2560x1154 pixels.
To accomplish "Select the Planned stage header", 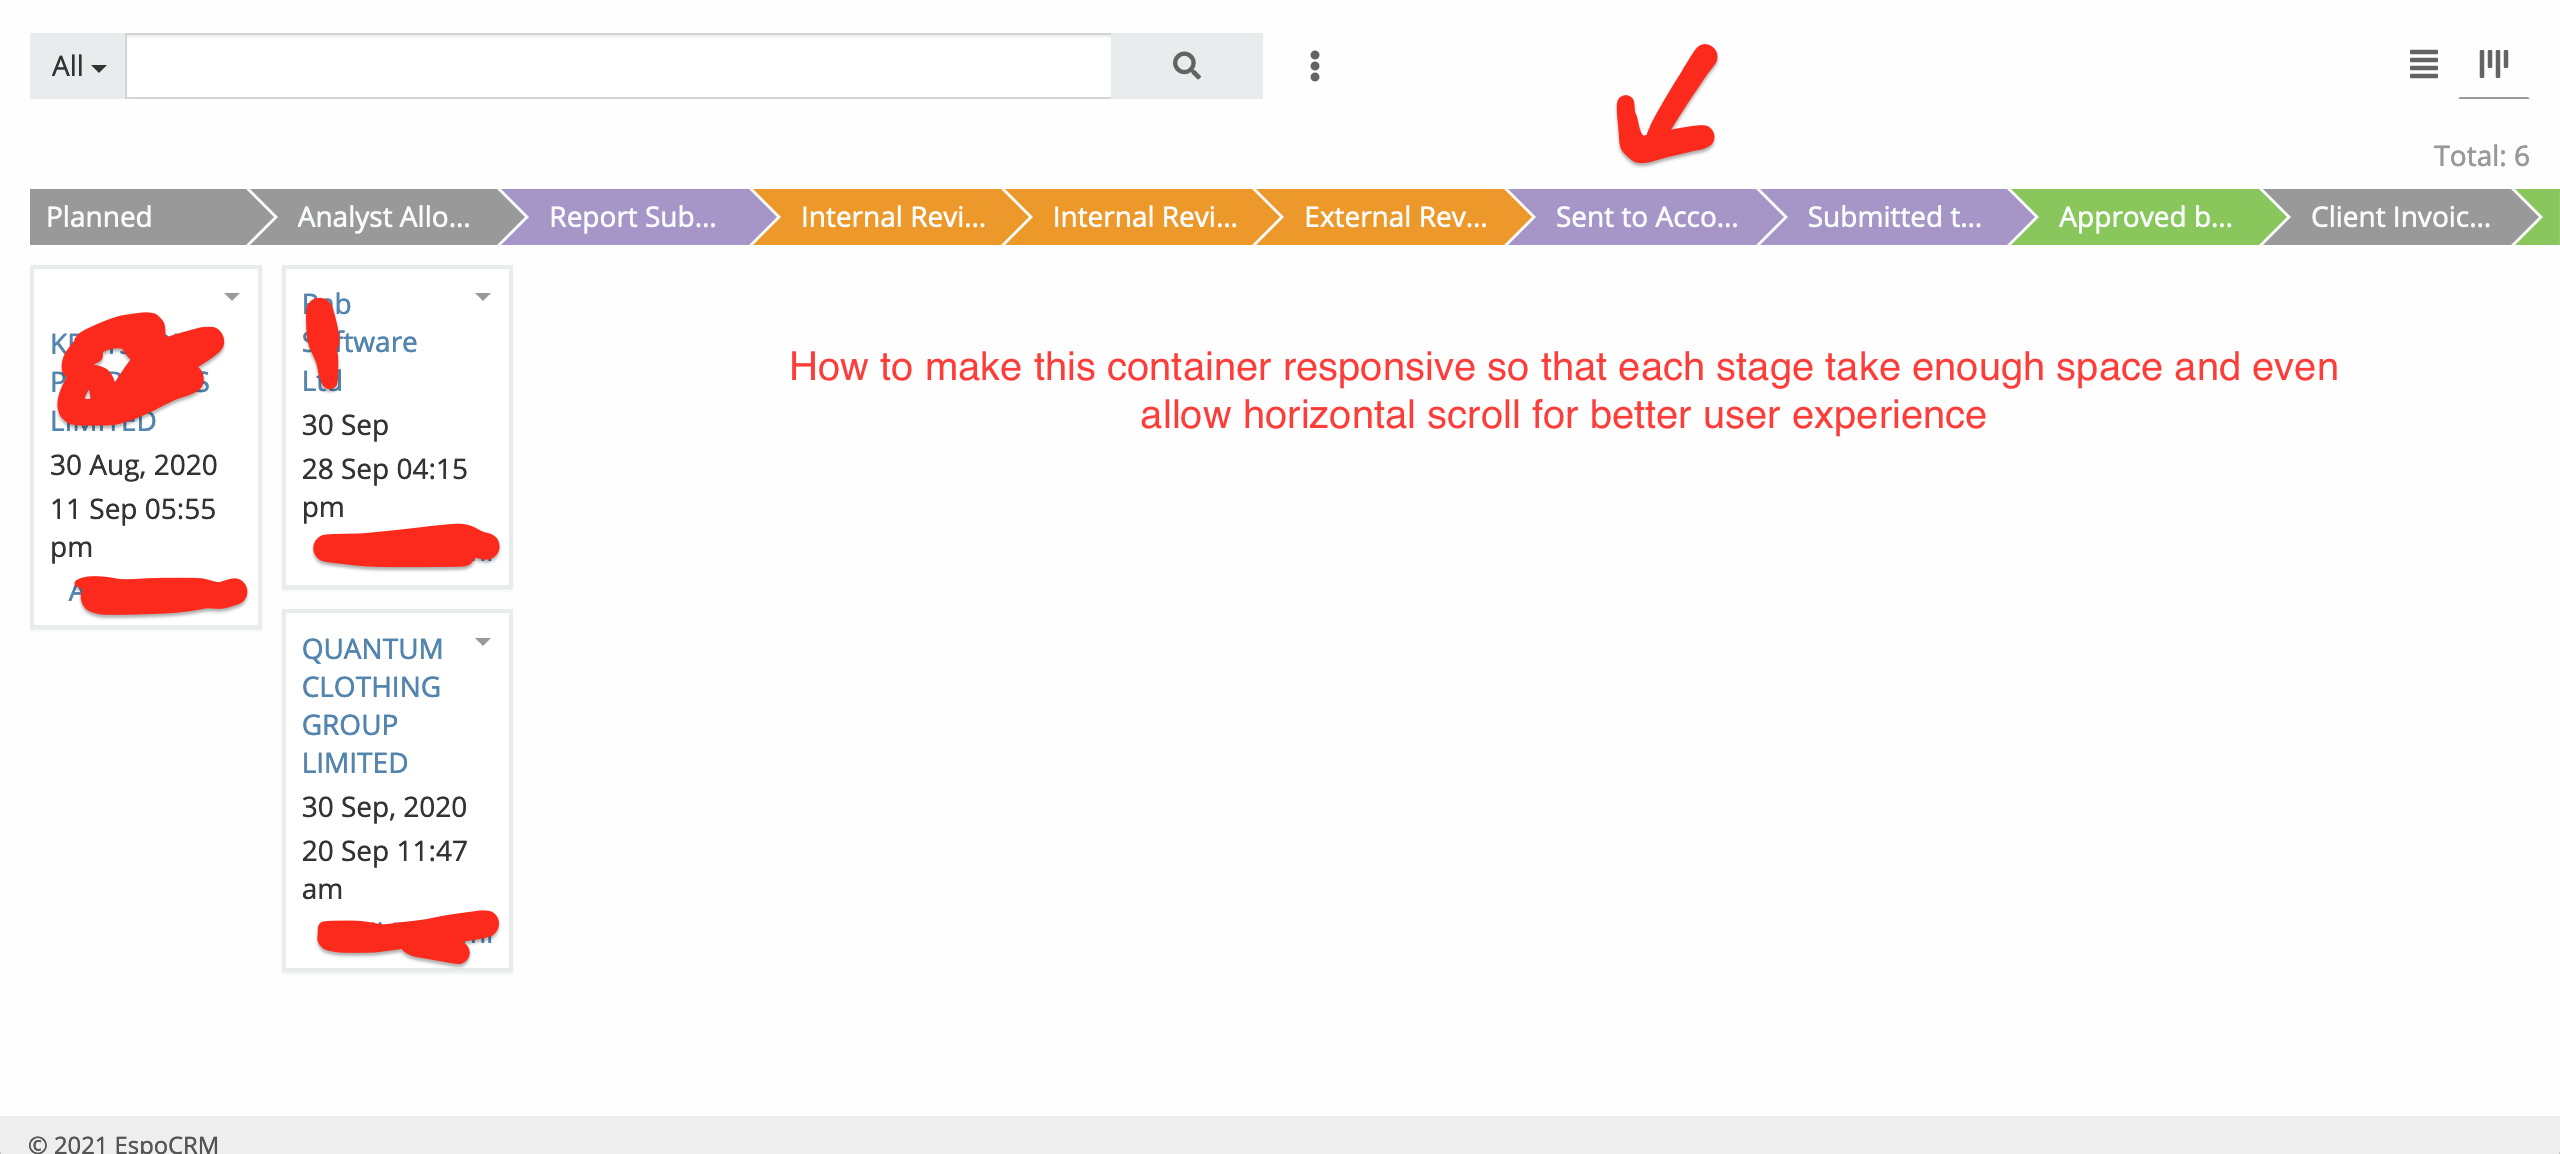I will (99, 217).
